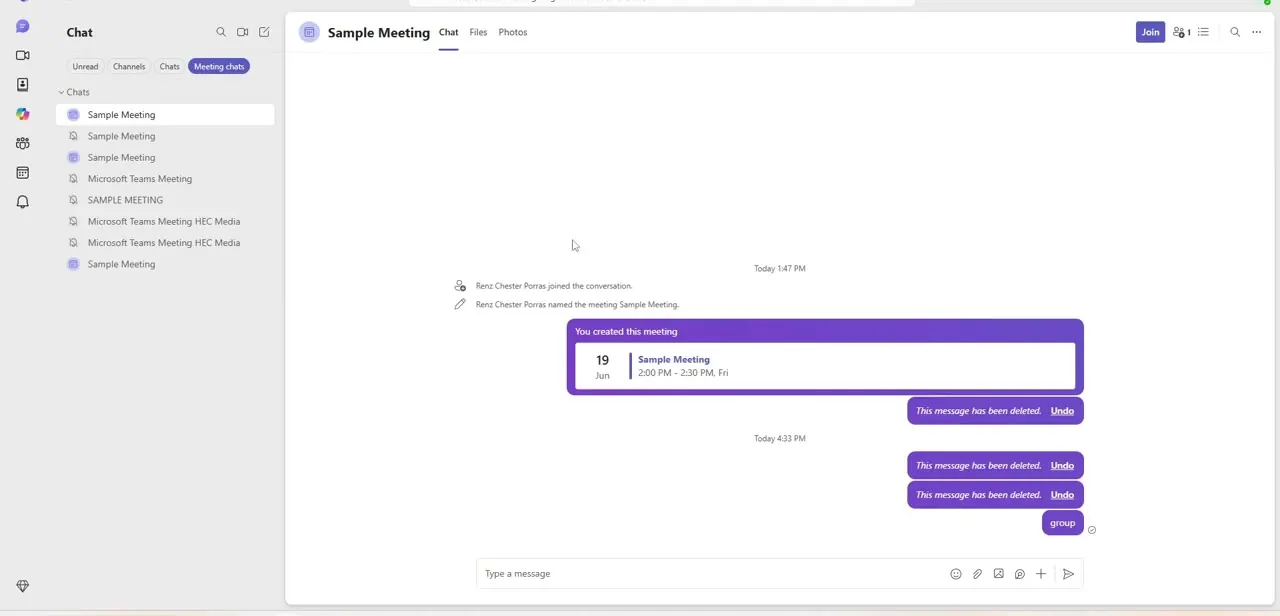Viewport: 1280px width, 616px height.
Task: Join the Sample Meeting
Action: pyautogui.click(x=1150, y=32)
